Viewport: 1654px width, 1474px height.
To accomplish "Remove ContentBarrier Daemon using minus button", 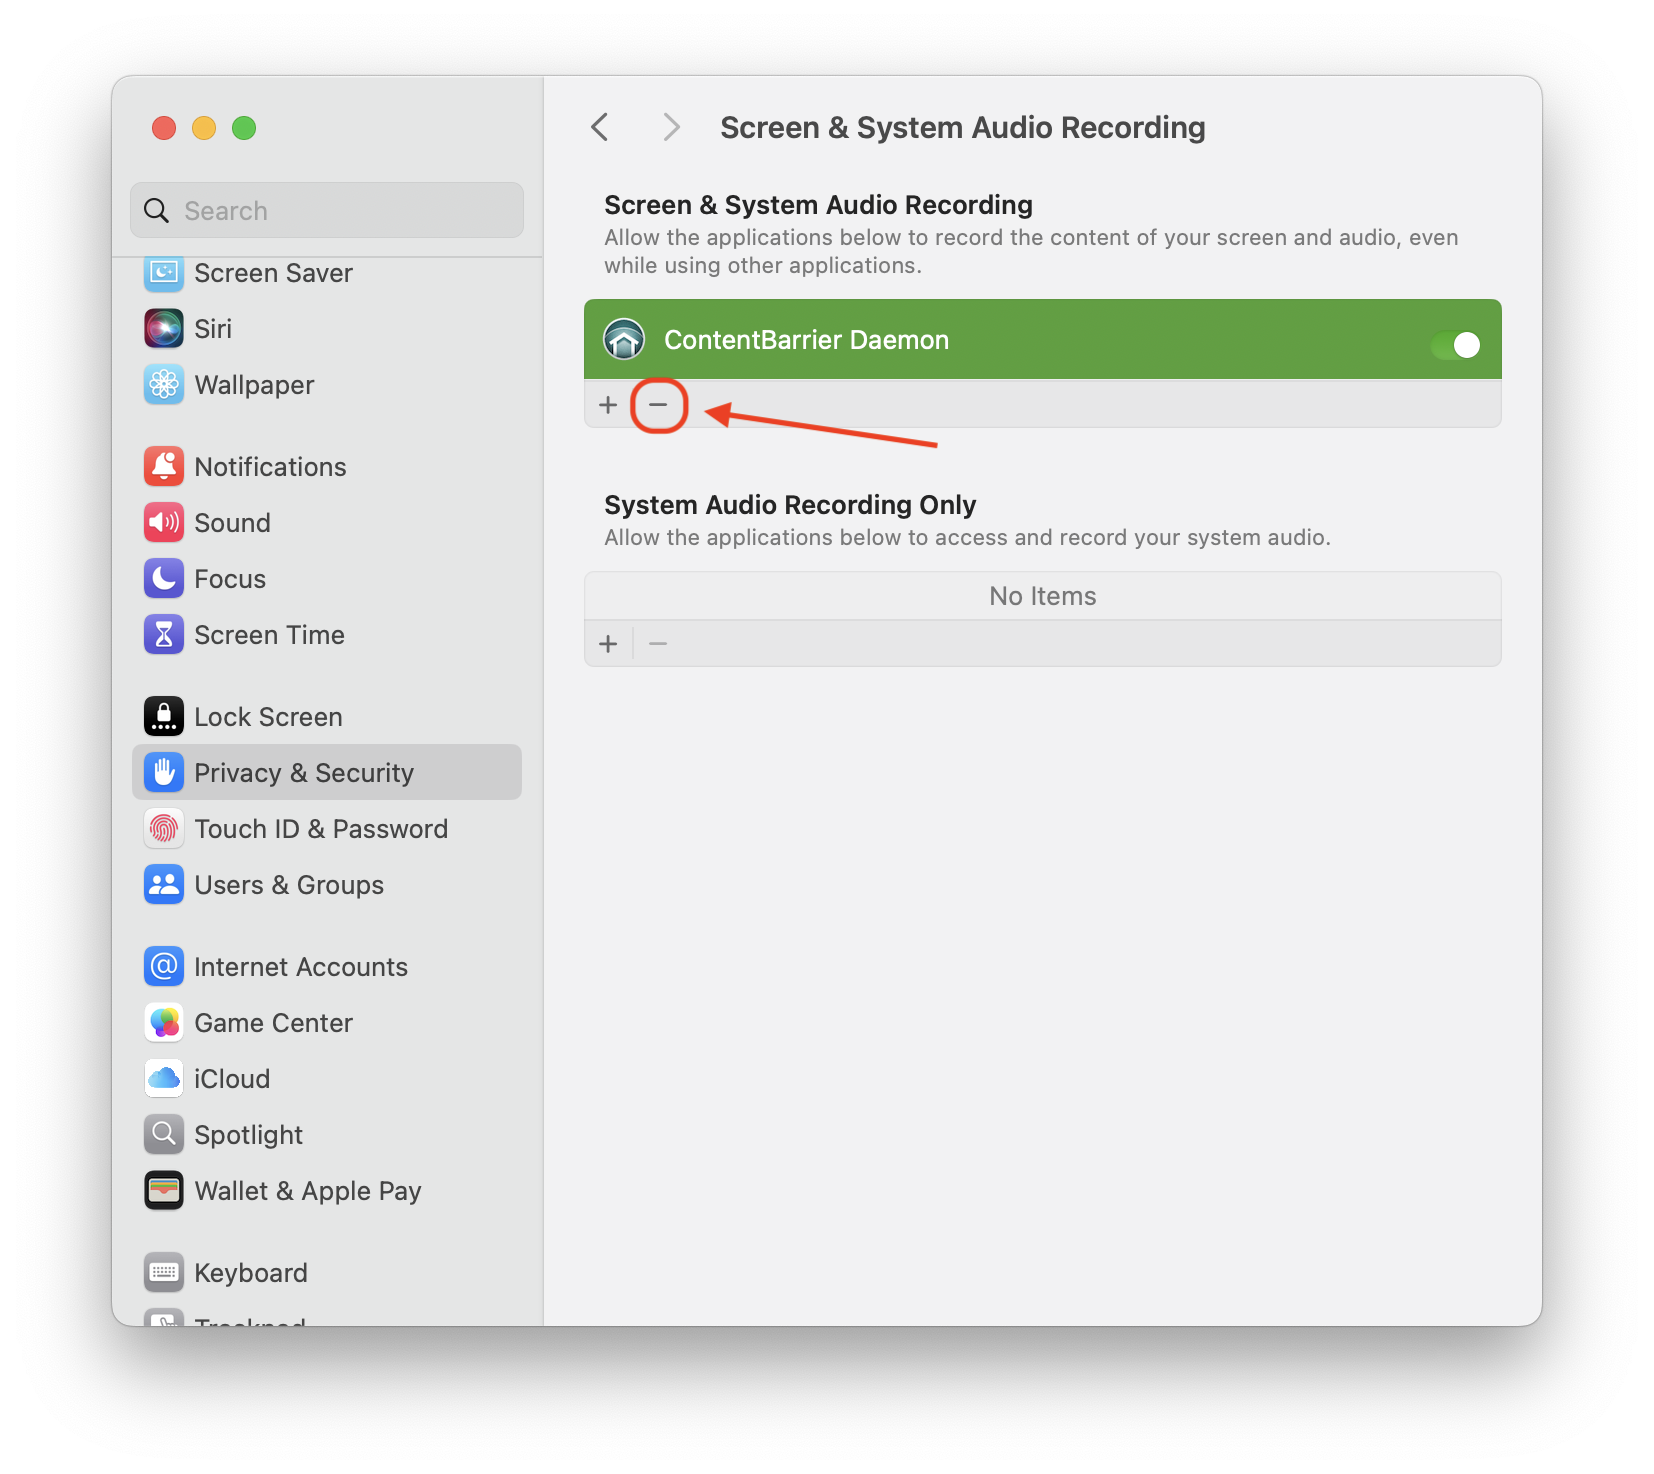I will point(659,405).
